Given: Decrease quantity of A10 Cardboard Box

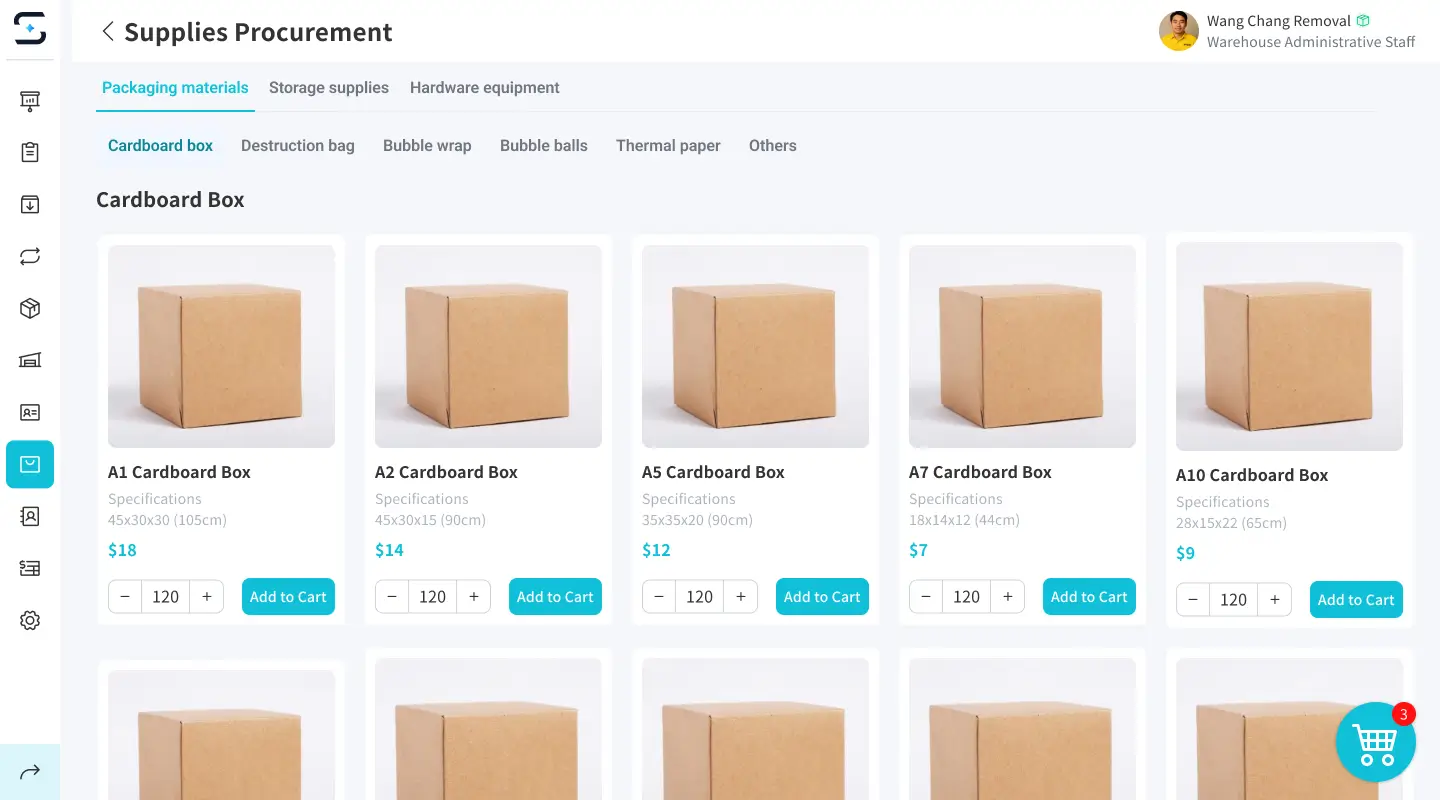Looking at the screenshot, I should 1193,600.
